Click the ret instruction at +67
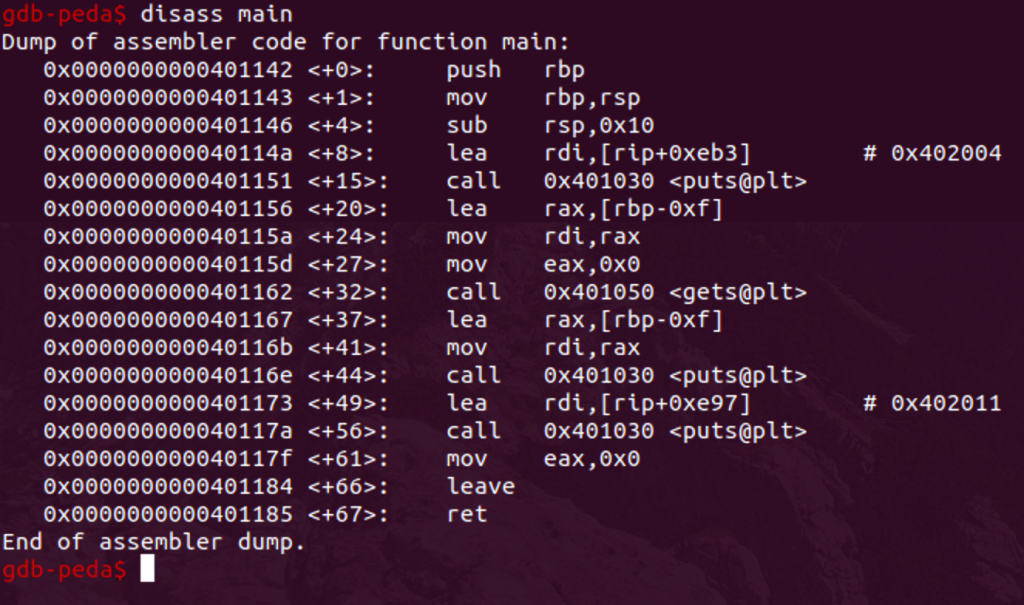1024x605 pixels. tap(467, 514)
